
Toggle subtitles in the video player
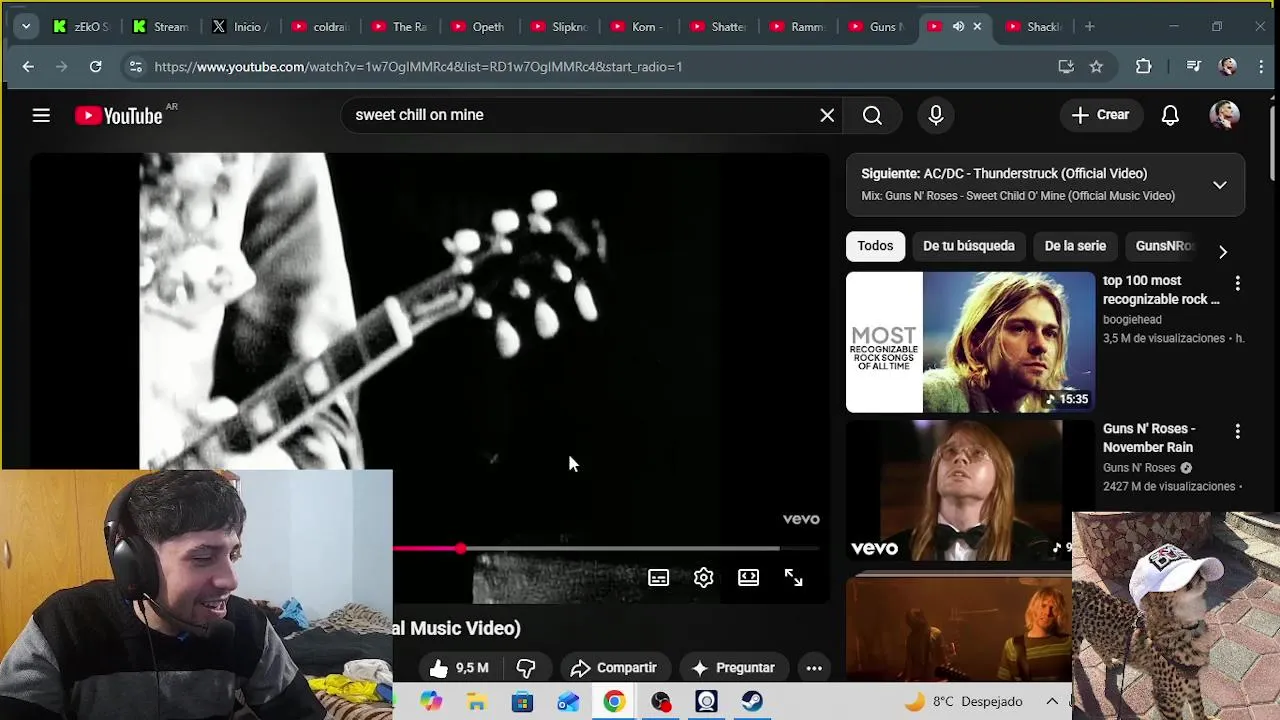tap(658, 578)
